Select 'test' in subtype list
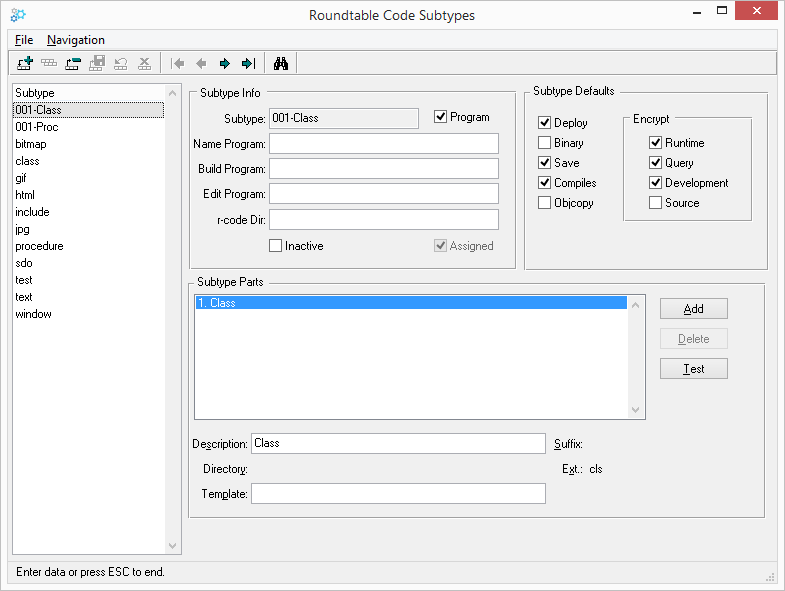 [x=88, y=280]
